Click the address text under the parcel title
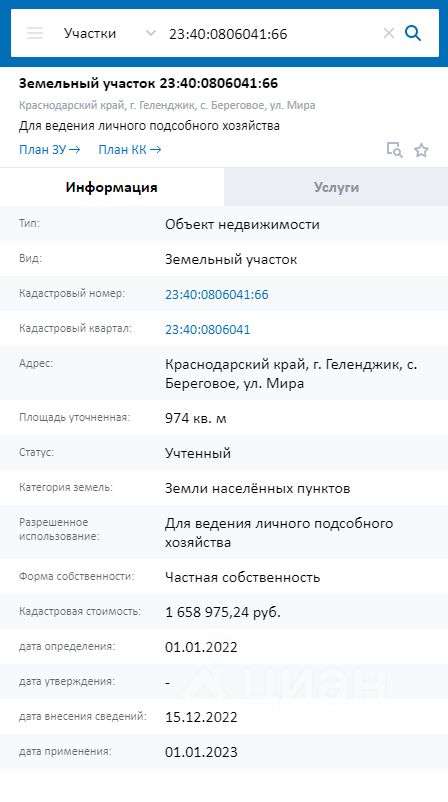The image size is (448, 802). (167, 106)
